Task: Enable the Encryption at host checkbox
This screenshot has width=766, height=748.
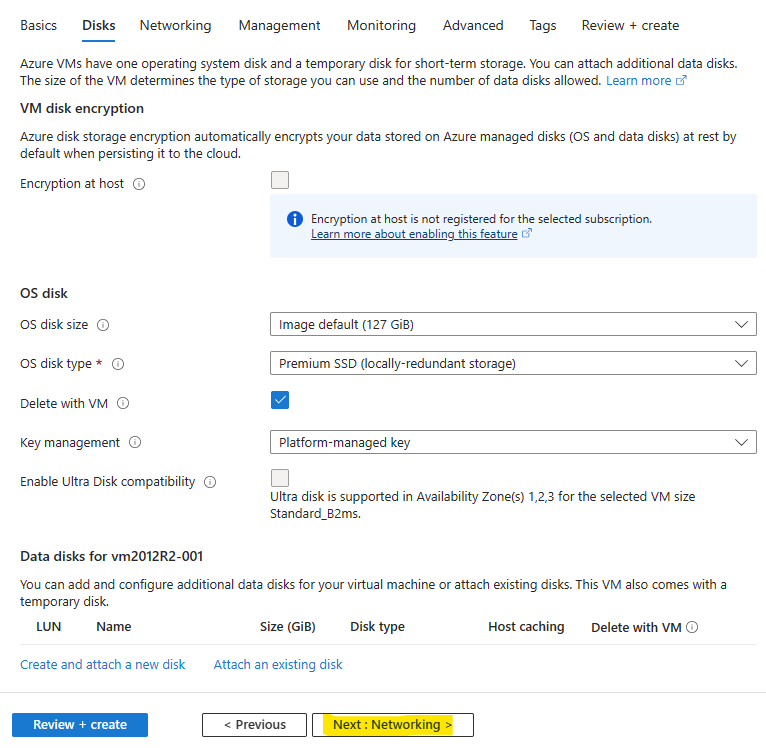Action: coord(280,180)
